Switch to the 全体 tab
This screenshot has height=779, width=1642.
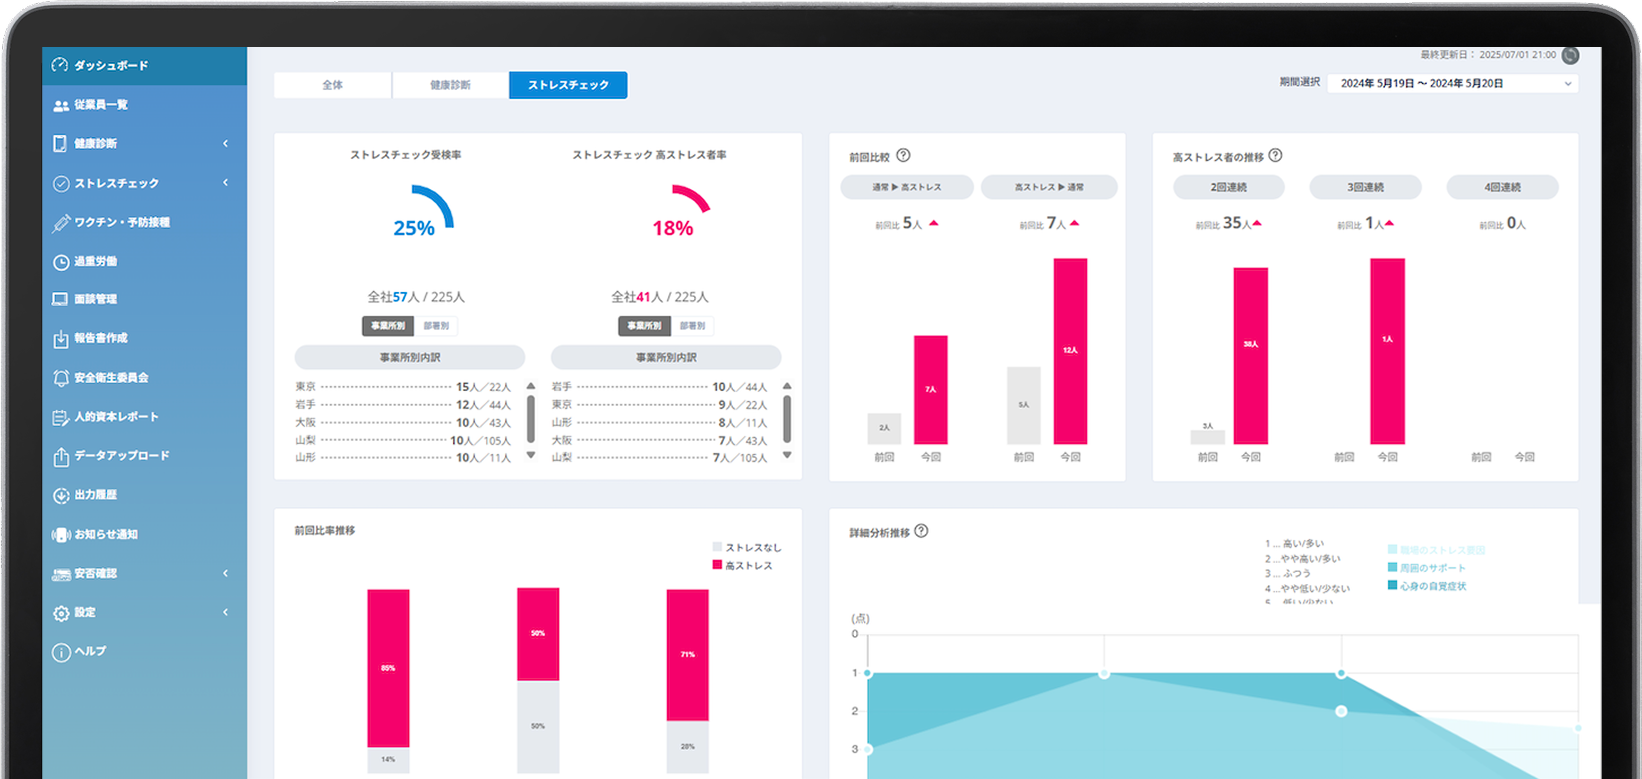[333, 85]
